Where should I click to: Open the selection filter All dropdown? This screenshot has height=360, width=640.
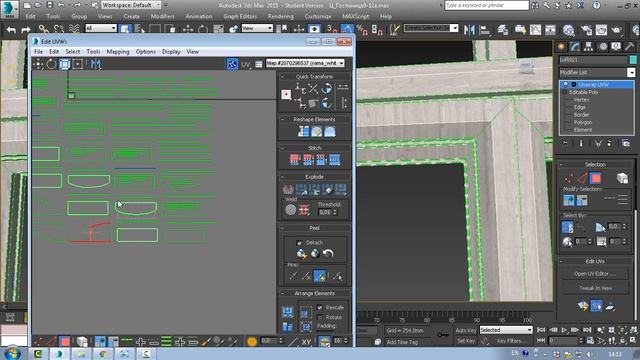coord(101,28)
